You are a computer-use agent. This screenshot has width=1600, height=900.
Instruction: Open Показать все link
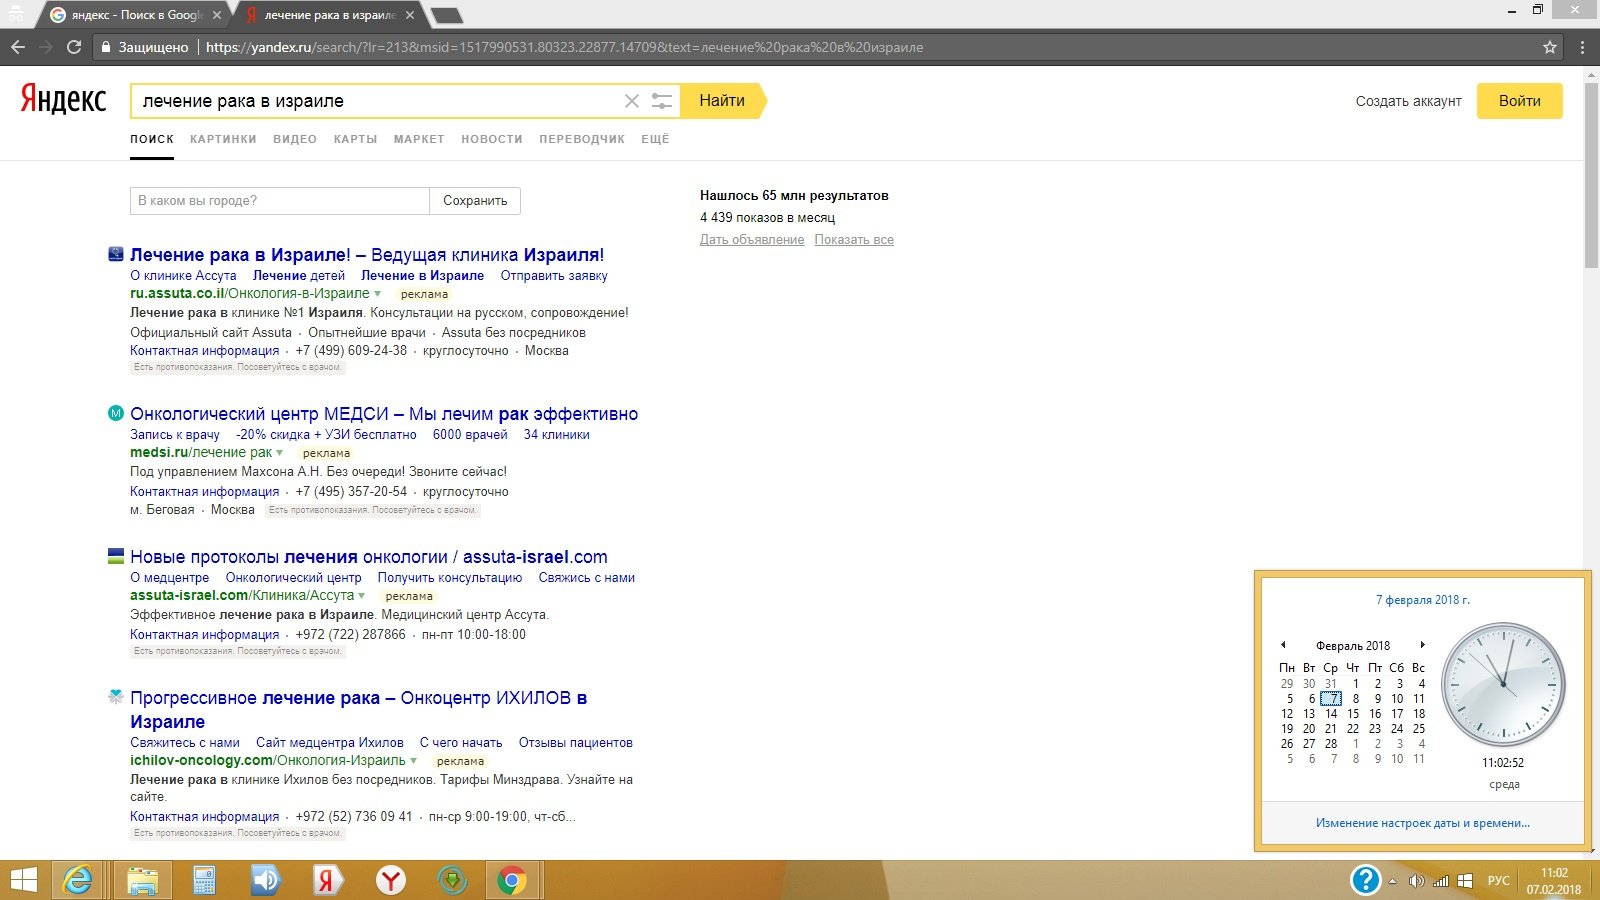854,240
